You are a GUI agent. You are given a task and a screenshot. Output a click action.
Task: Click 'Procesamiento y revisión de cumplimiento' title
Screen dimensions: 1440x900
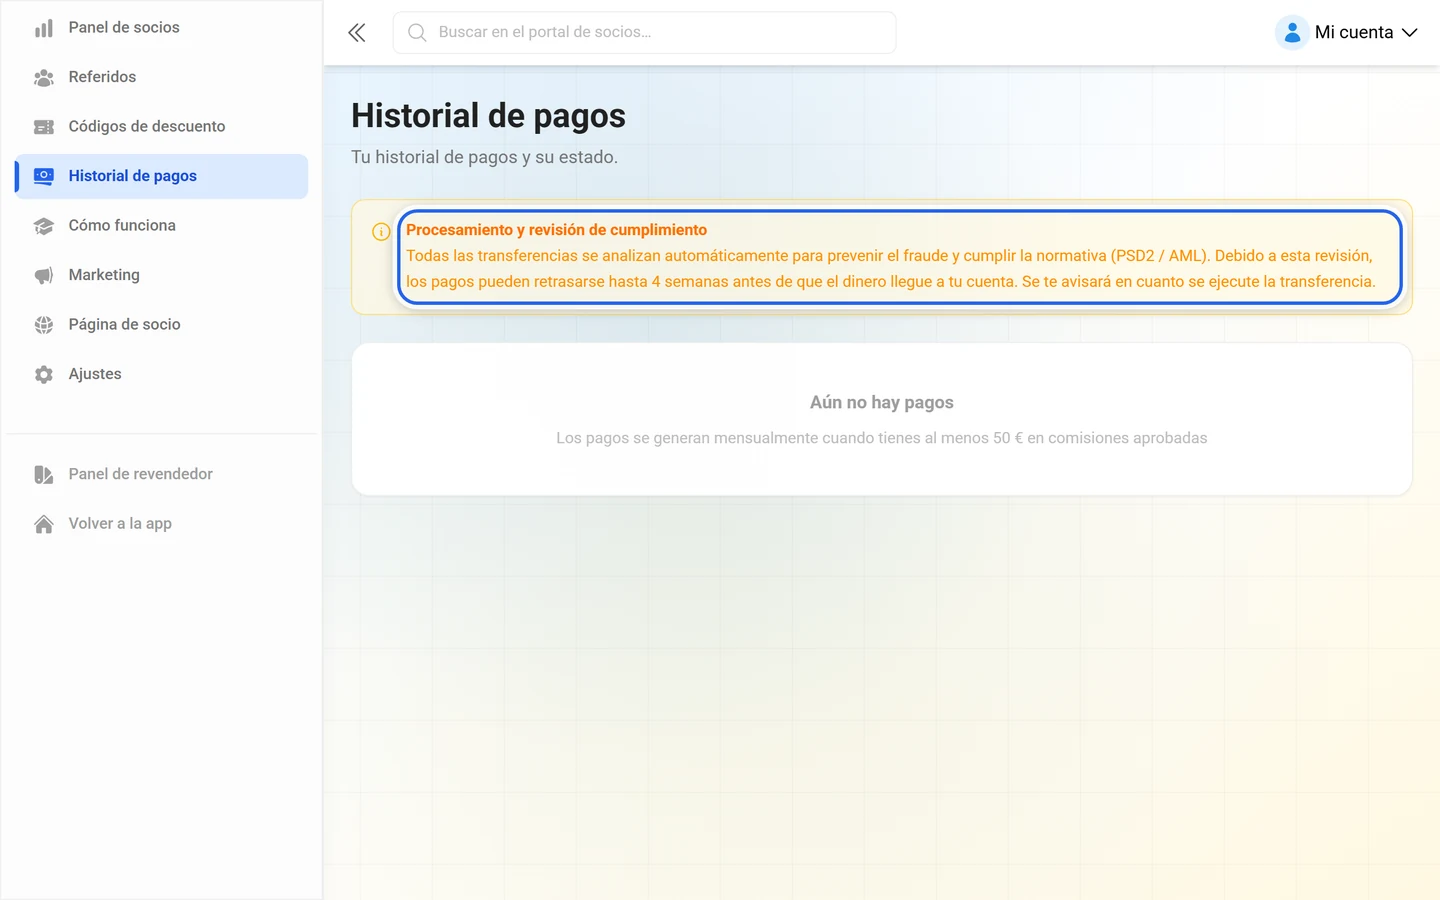(556, 230)
